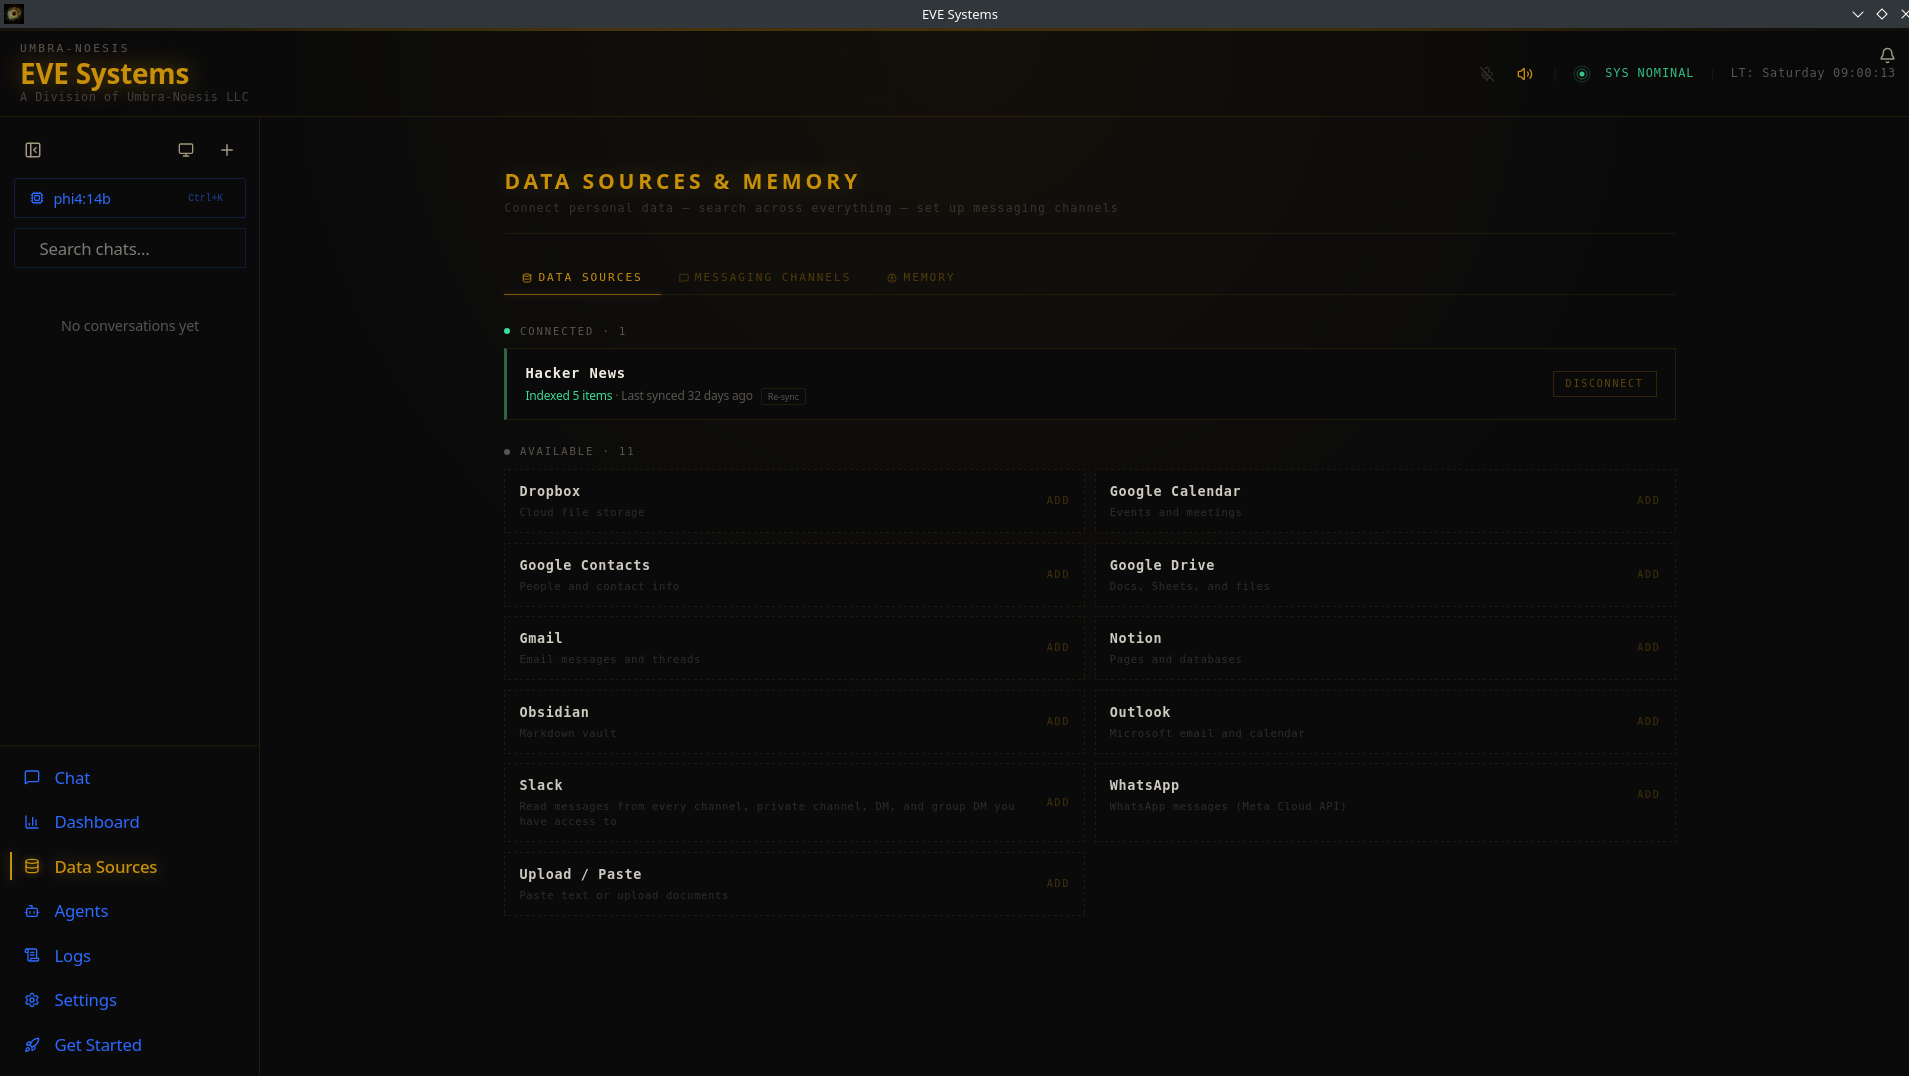Click the WhatsApp card title
This screenshot has height=1076, width=1909.
pyautogui.click(x=1144, y=785)
